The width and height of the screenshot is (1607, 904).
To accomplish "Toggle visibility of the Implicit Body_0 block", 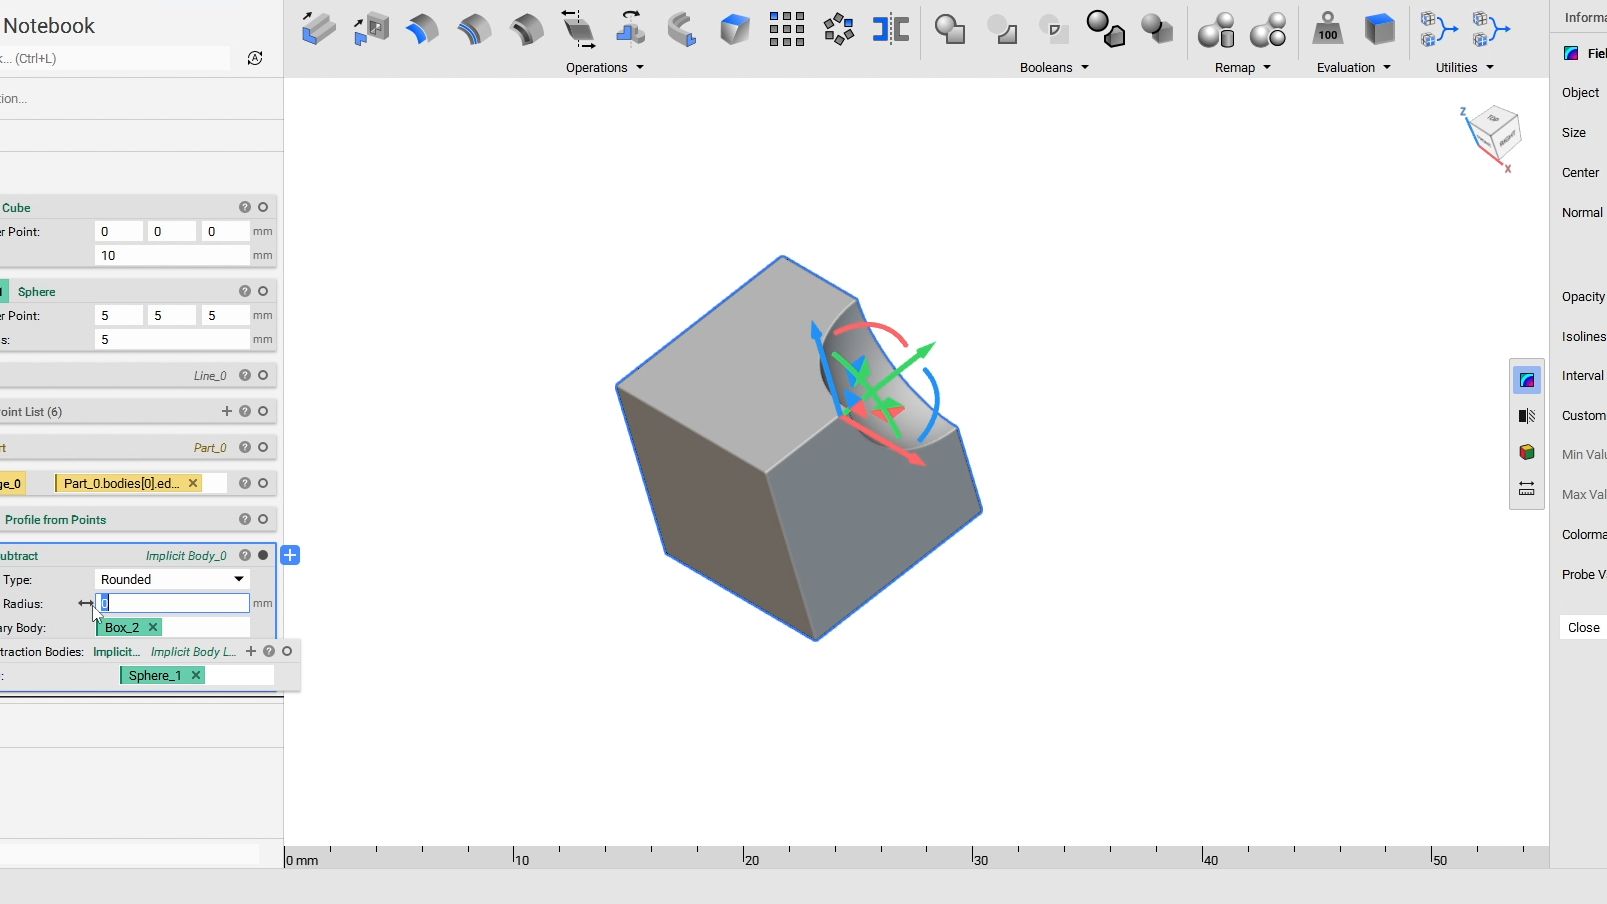I will tap(263, 555).
